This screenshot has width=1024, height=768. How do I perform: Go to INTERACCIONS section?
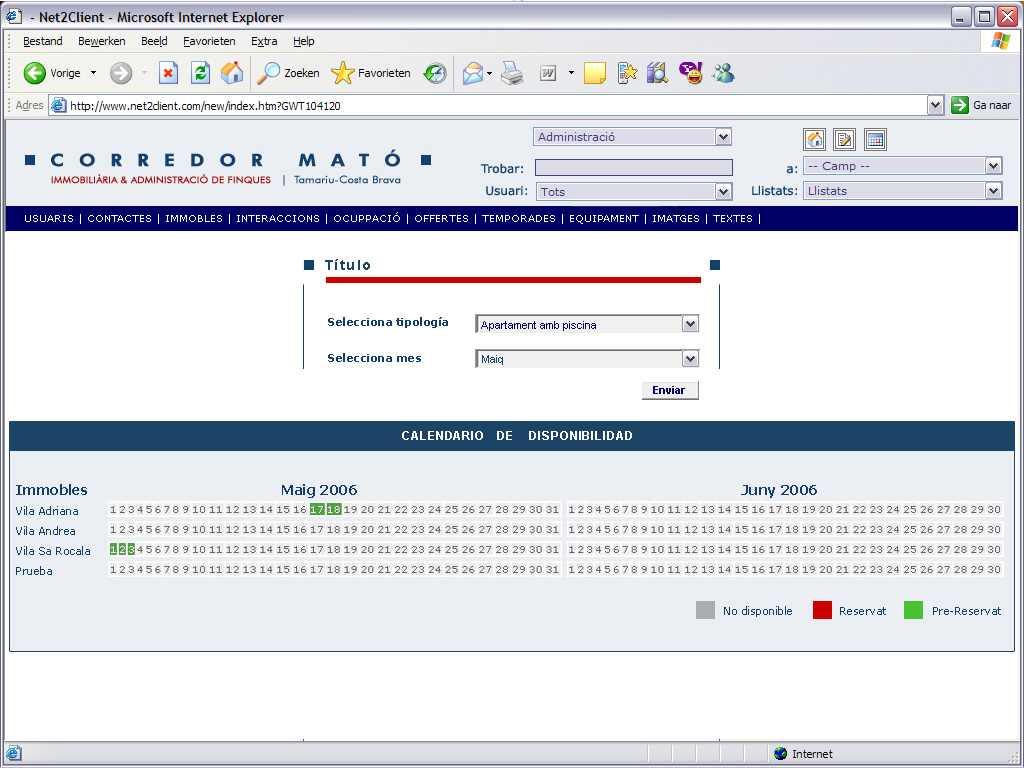click(x=278, y=219)
